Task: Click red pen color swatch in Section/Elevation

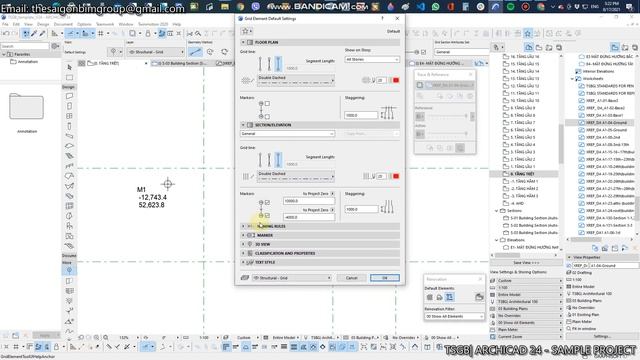Action: tap(396, 176)
